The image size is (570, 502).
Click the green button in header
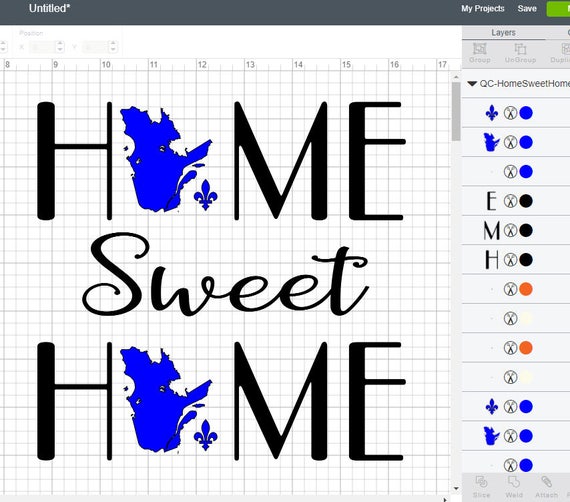(558, 9)
